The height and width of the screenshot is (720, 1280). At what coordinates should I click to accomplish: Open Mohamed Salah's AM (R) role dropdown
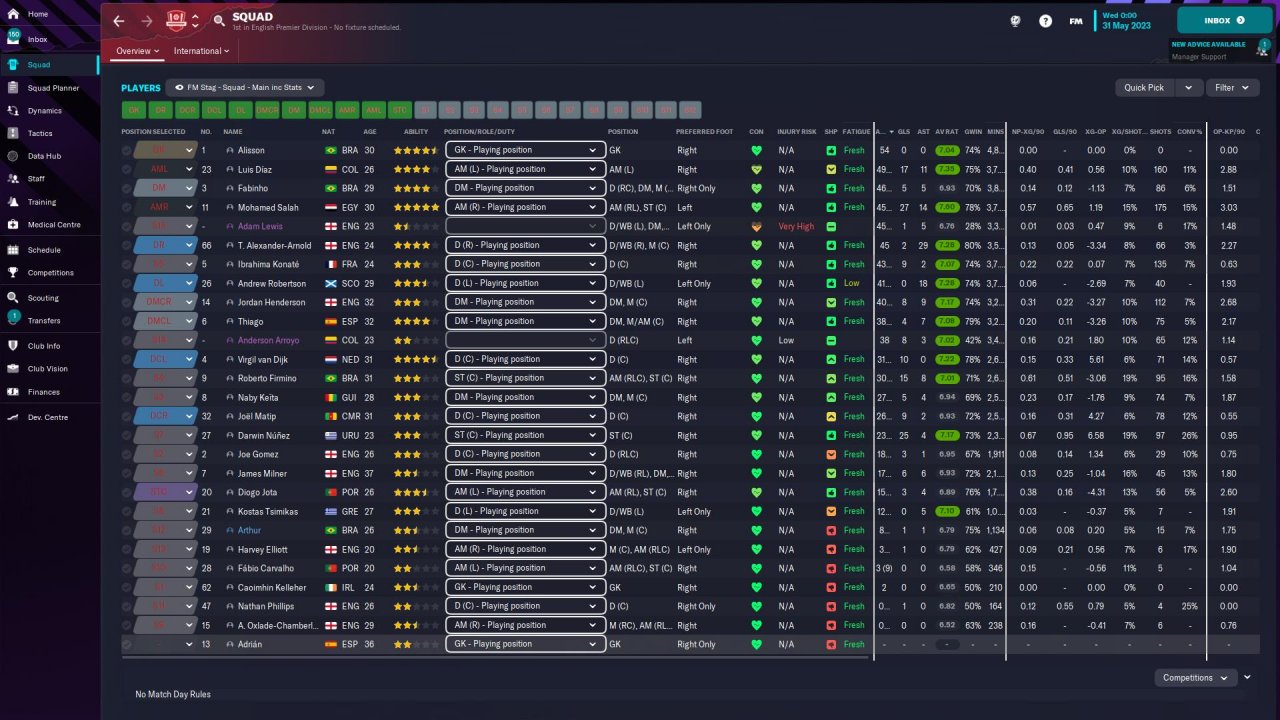pos(525,207)
